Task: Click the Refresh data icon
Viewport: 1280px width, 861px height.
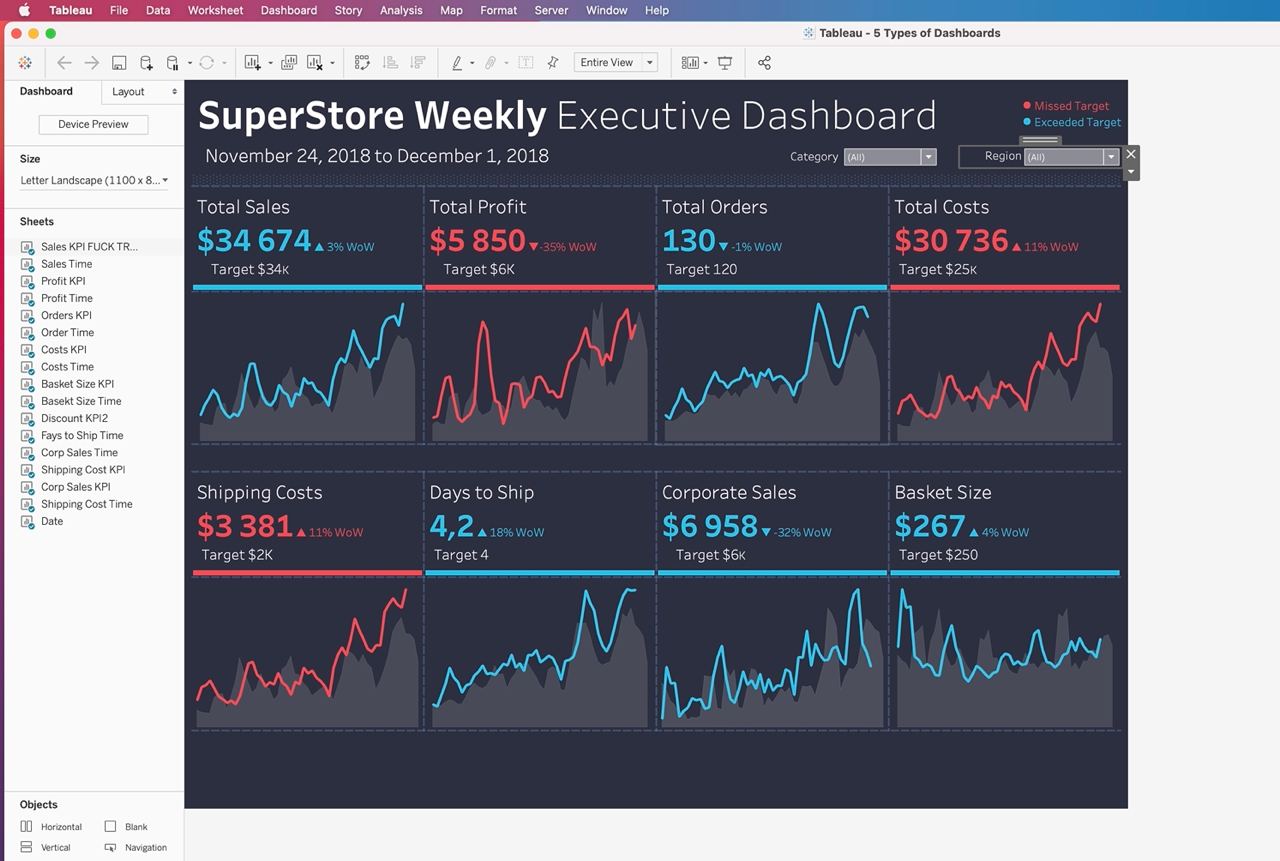Action: pyautogui.click(x=206, y=62)
